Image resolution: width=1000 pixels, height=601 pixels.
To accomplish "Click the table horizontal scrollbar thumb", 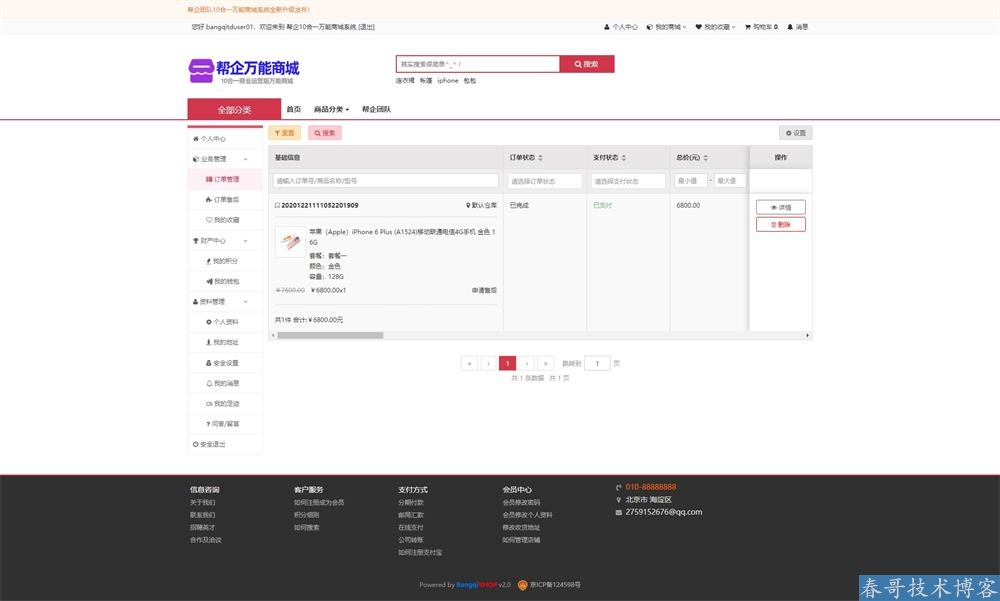I will pos(330,335).
